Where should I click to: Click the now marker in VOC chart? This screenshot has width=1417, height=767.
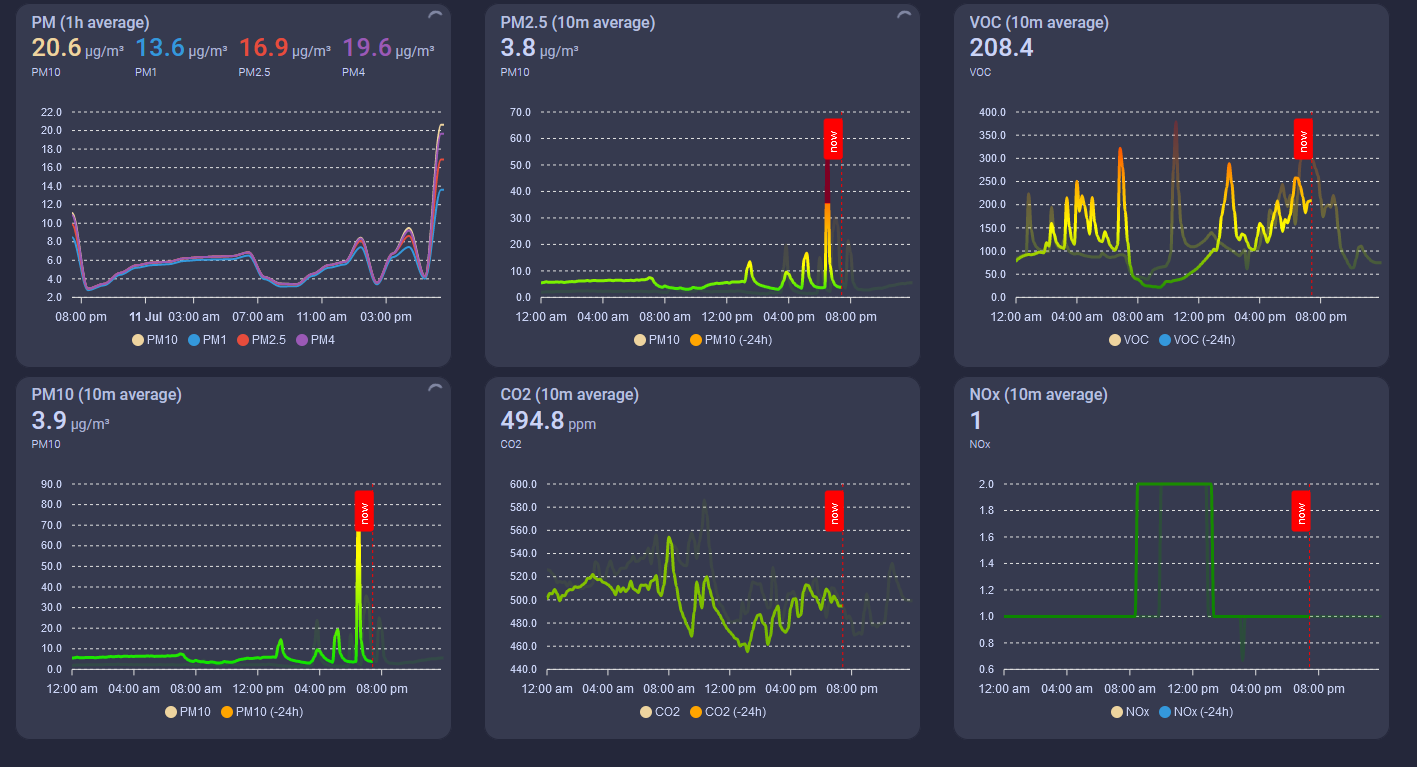tap(1302, 138)
